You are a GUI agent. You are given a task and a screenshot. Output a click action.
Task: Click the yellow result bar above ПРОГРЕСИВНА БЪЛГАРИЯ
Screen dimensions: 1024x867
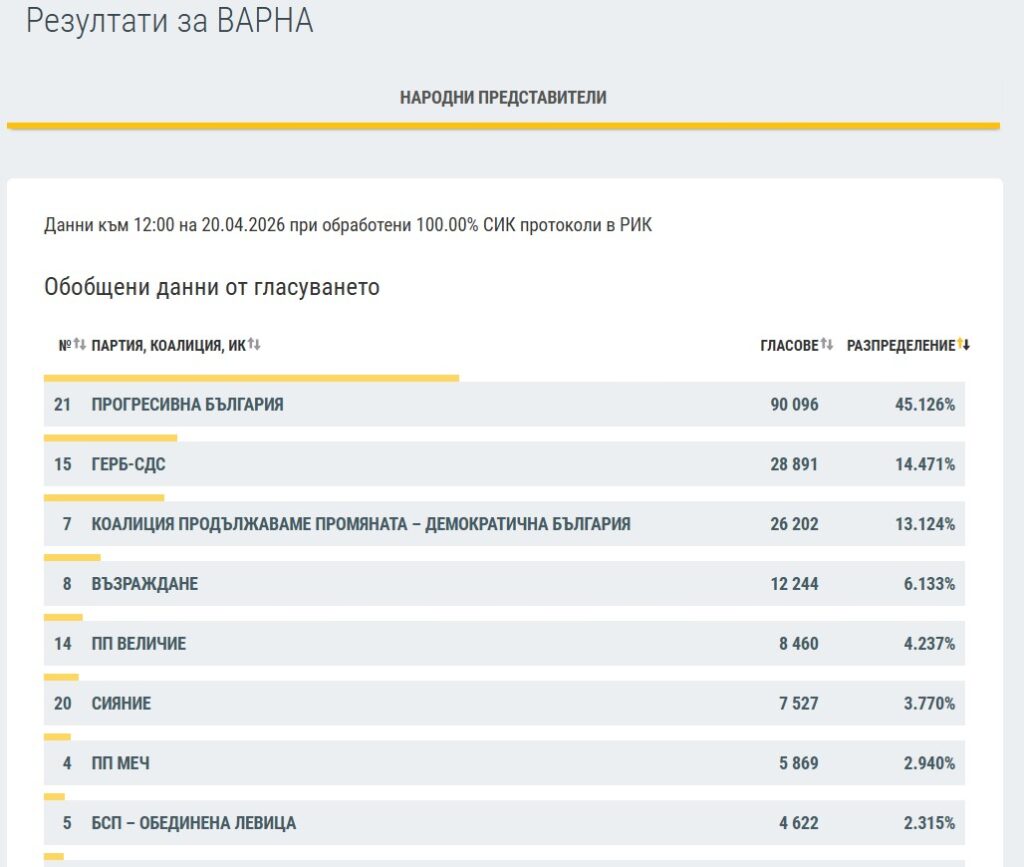click(251, 378)
